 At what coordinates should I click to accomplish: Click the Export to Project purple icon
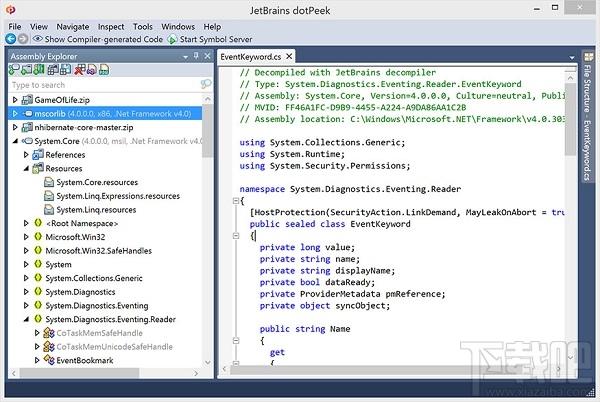(x=91, y=70)
